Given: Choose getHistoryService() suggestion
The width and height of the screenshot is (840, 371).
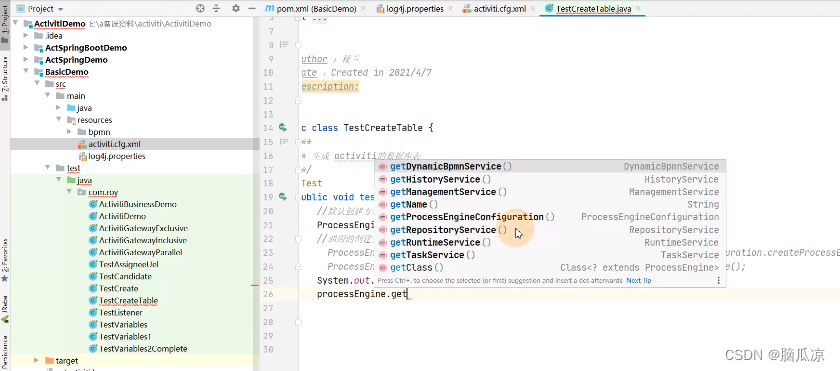Looking at the screenshot, I should click(550, 179).
